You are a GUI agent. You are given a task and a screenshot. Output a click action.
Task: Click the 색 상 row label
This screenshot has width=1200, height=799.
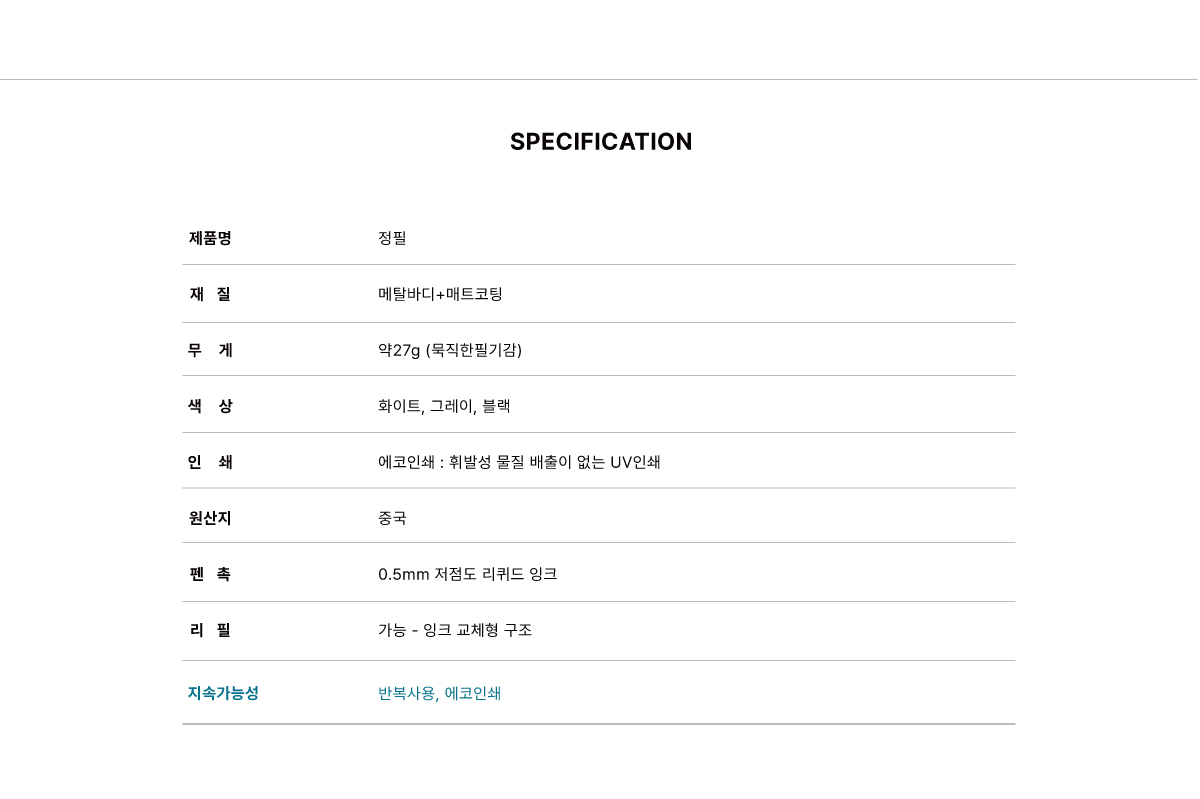click(x=210, y=406)
